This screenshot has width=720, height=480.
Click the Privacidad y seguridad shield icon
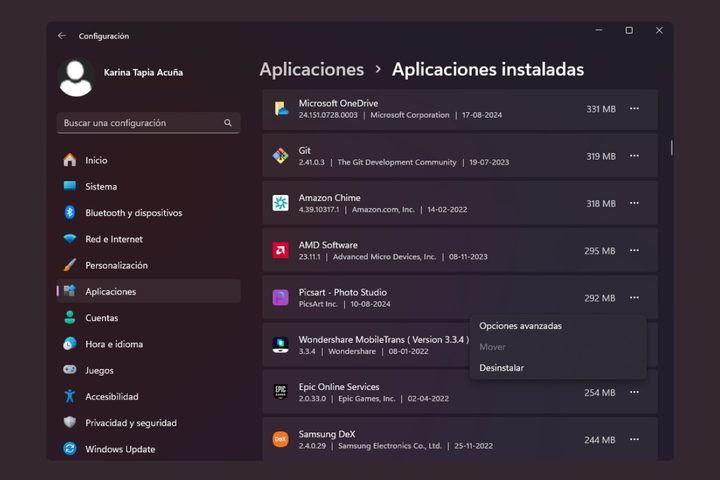tap(70, 422)
